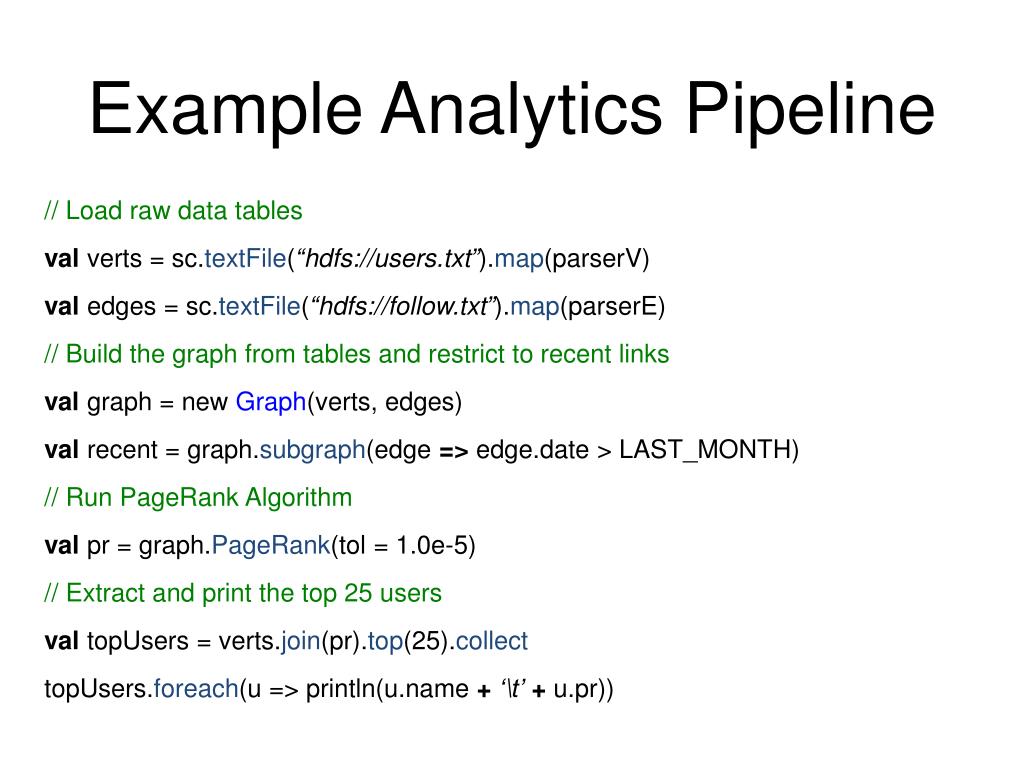Click the Extract and print comment line

pyautogui.click(x=243, y=593)
